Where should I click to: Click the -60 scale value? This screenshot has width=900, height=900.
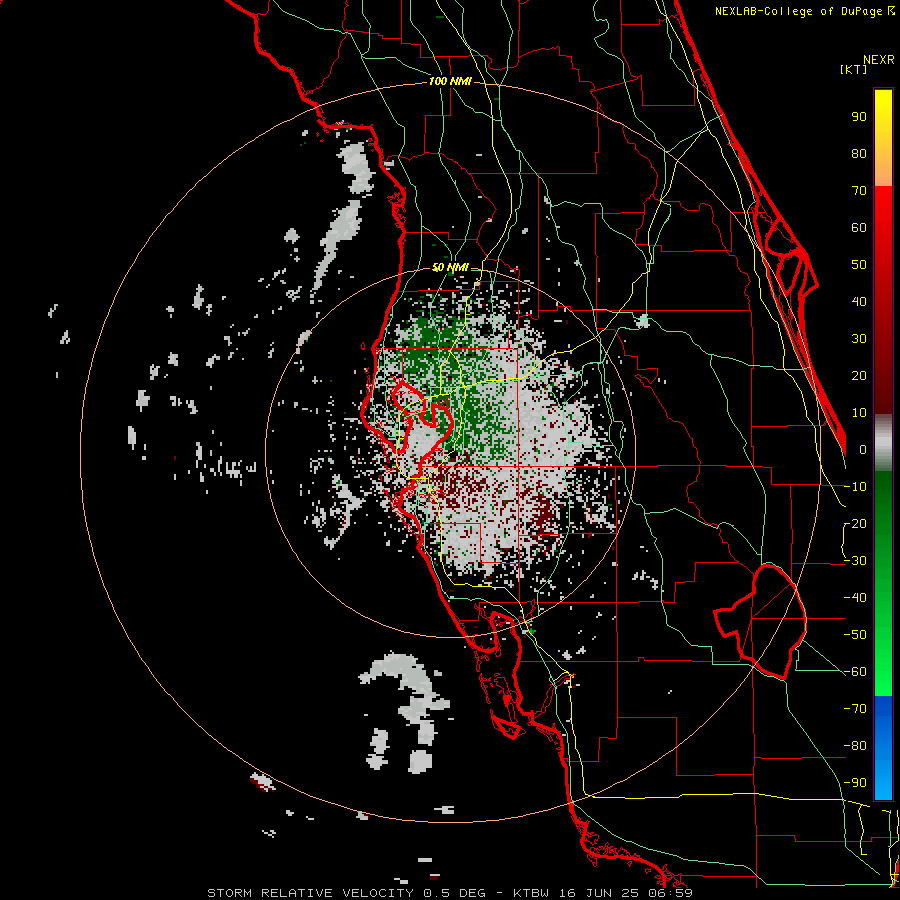[855, 672]
